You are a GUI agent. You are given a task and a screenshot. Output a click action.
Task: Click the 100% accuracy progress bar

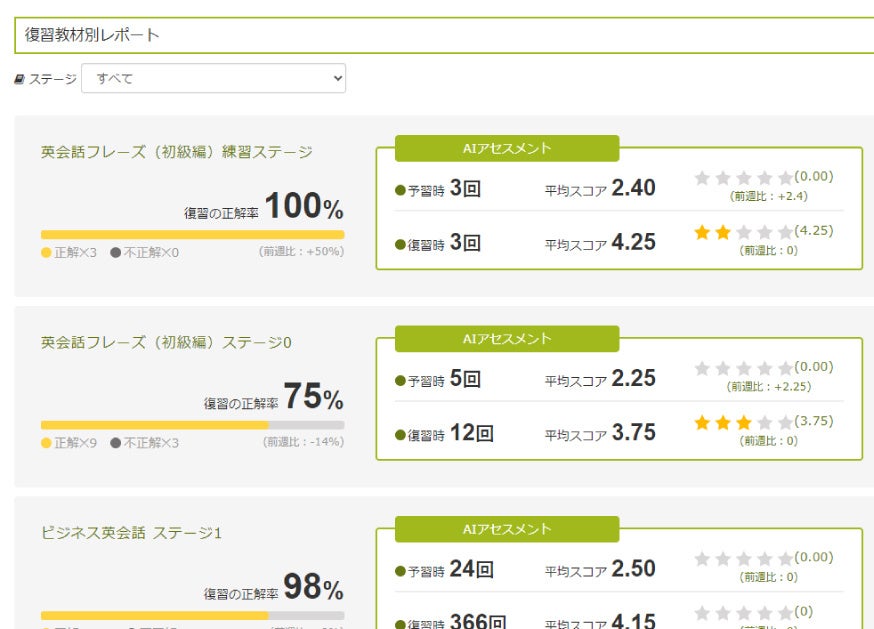click(192, 235)
